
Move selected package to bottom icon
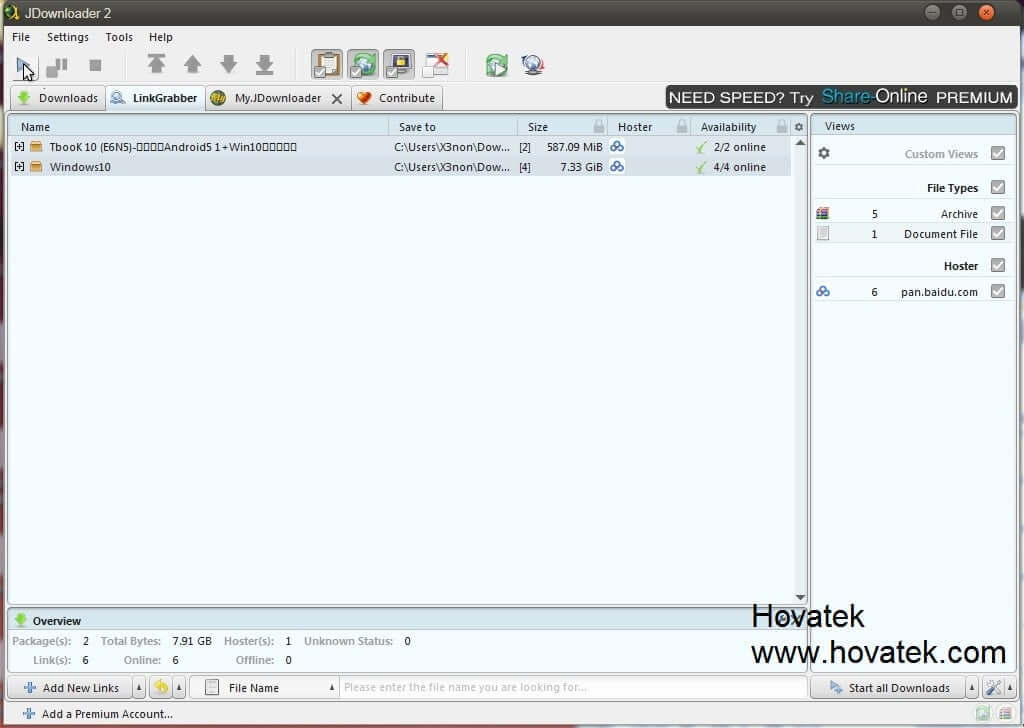coord(264,64)
